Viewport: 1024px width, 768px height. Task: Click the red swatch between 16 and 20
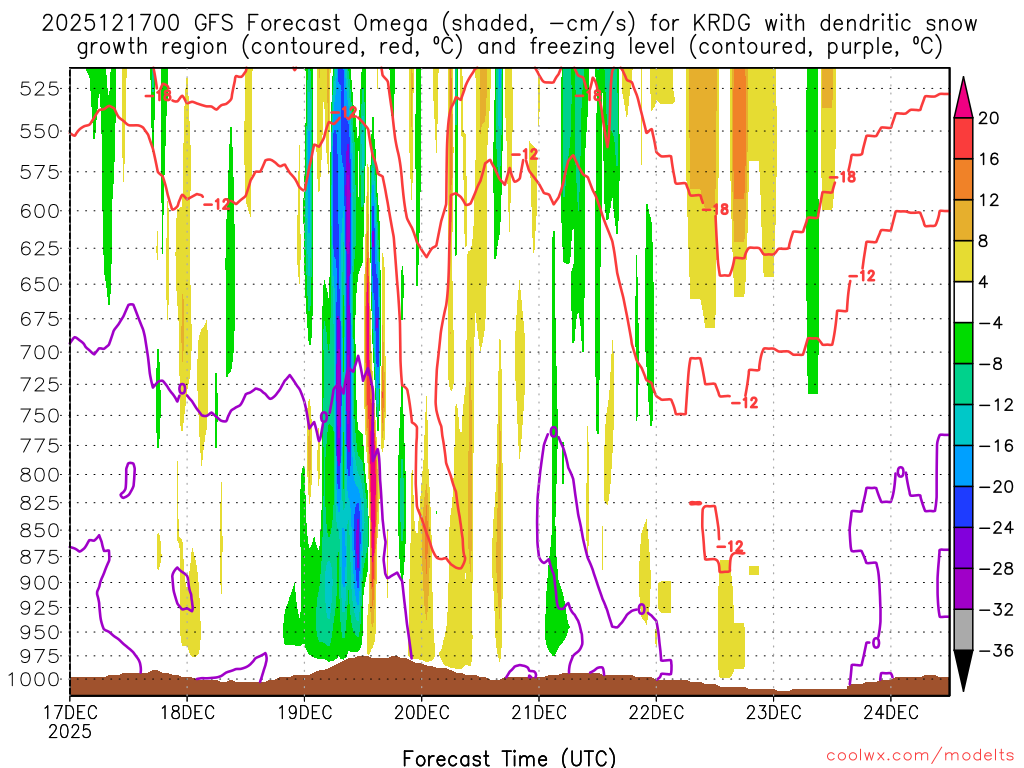964,138
